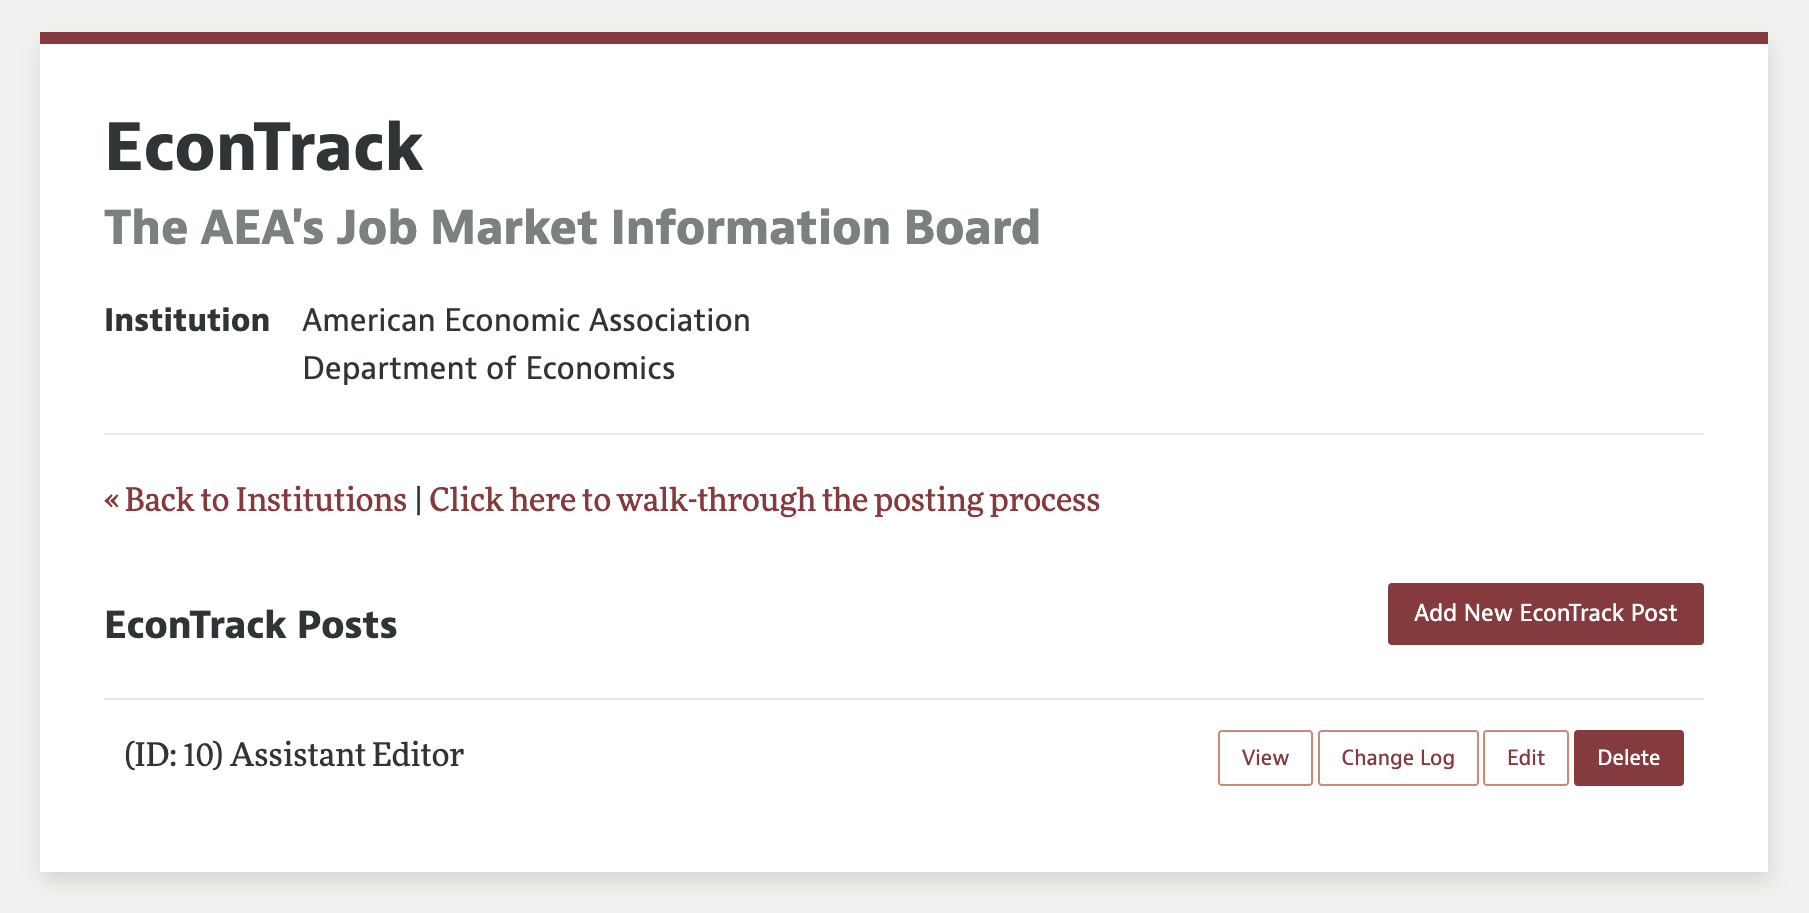Click the EconTrack Posts section heading
The width and height of the screenshot is (1809, 913).
251,625
